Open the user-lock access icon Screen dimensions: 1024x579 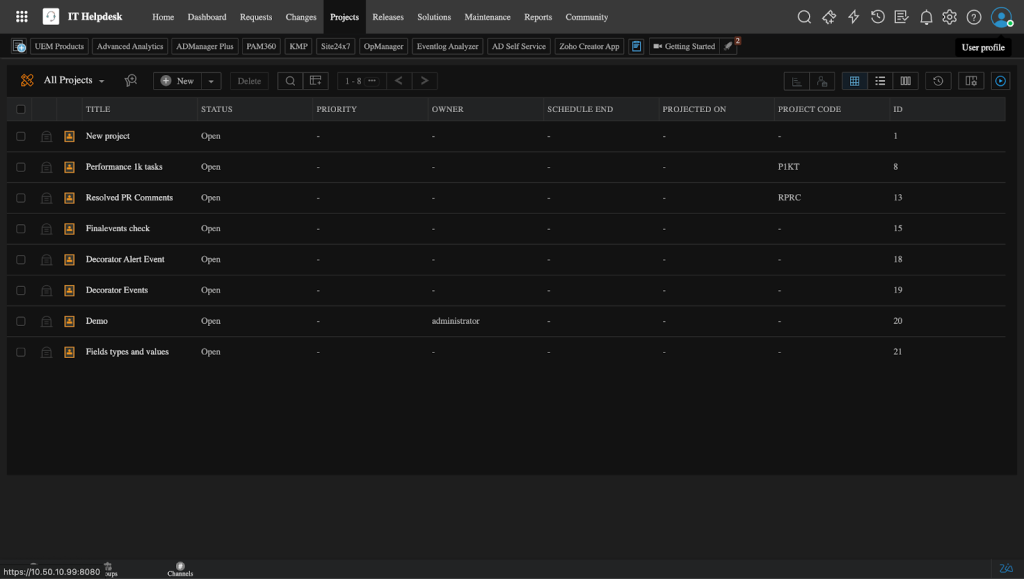pos(822,81)
